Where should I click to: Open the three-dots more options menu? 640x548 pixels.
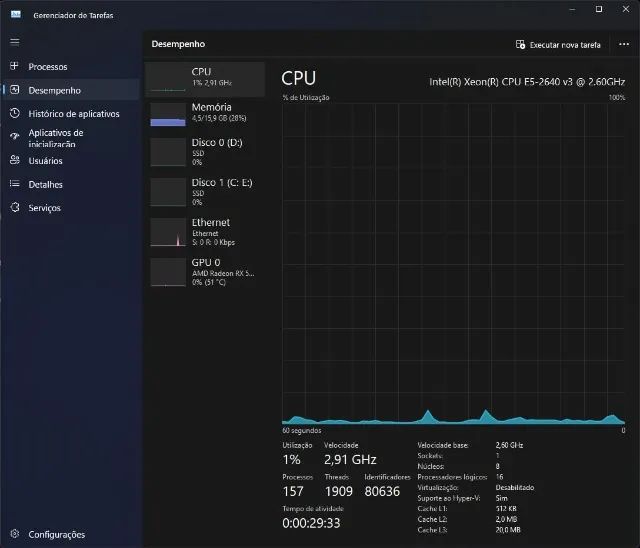624,44
